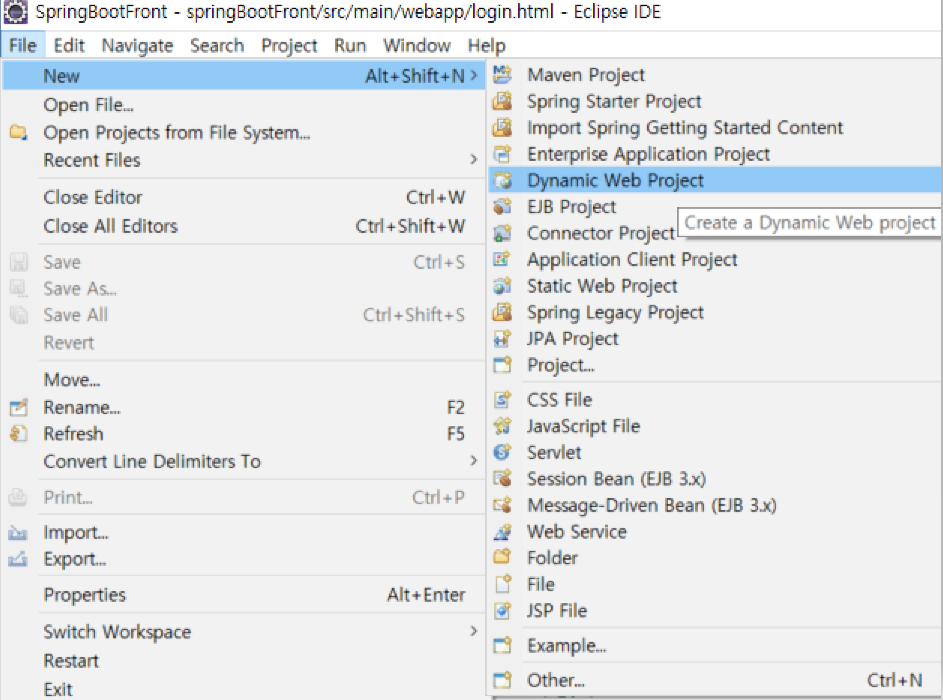
Task: Click the generic Project... icon
Action: click(502, 365)
